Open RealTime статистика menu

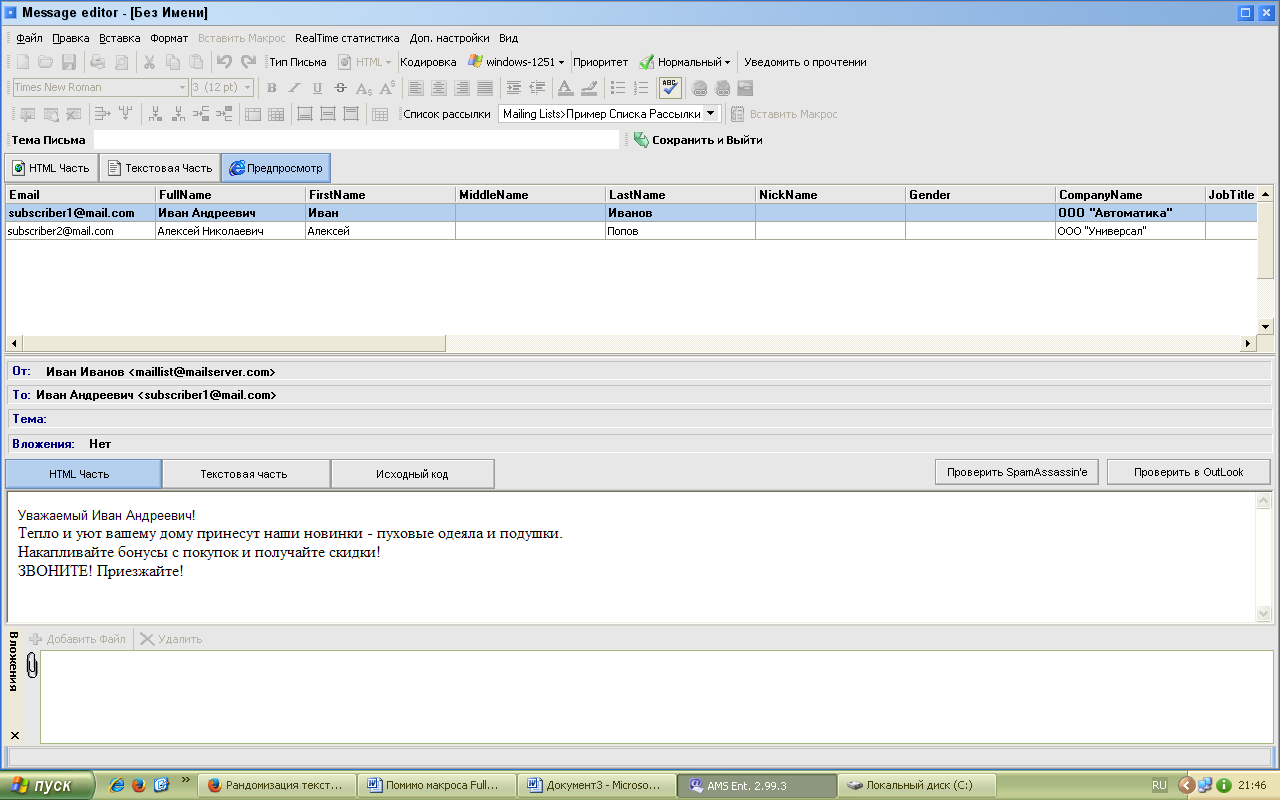point(347,38)
